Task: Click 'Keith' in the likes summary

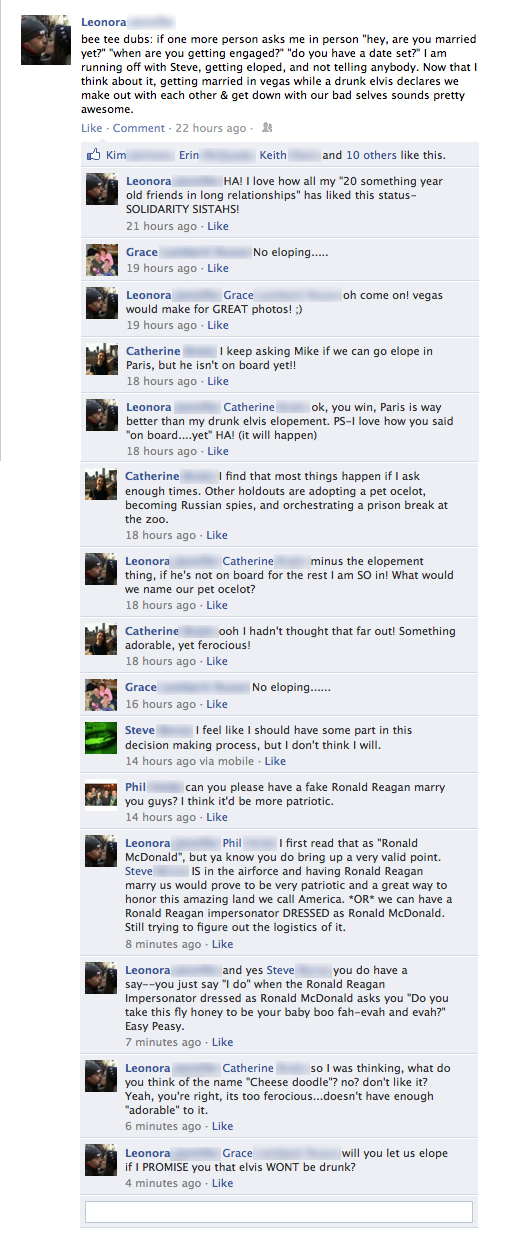Action: coord(273,155)
